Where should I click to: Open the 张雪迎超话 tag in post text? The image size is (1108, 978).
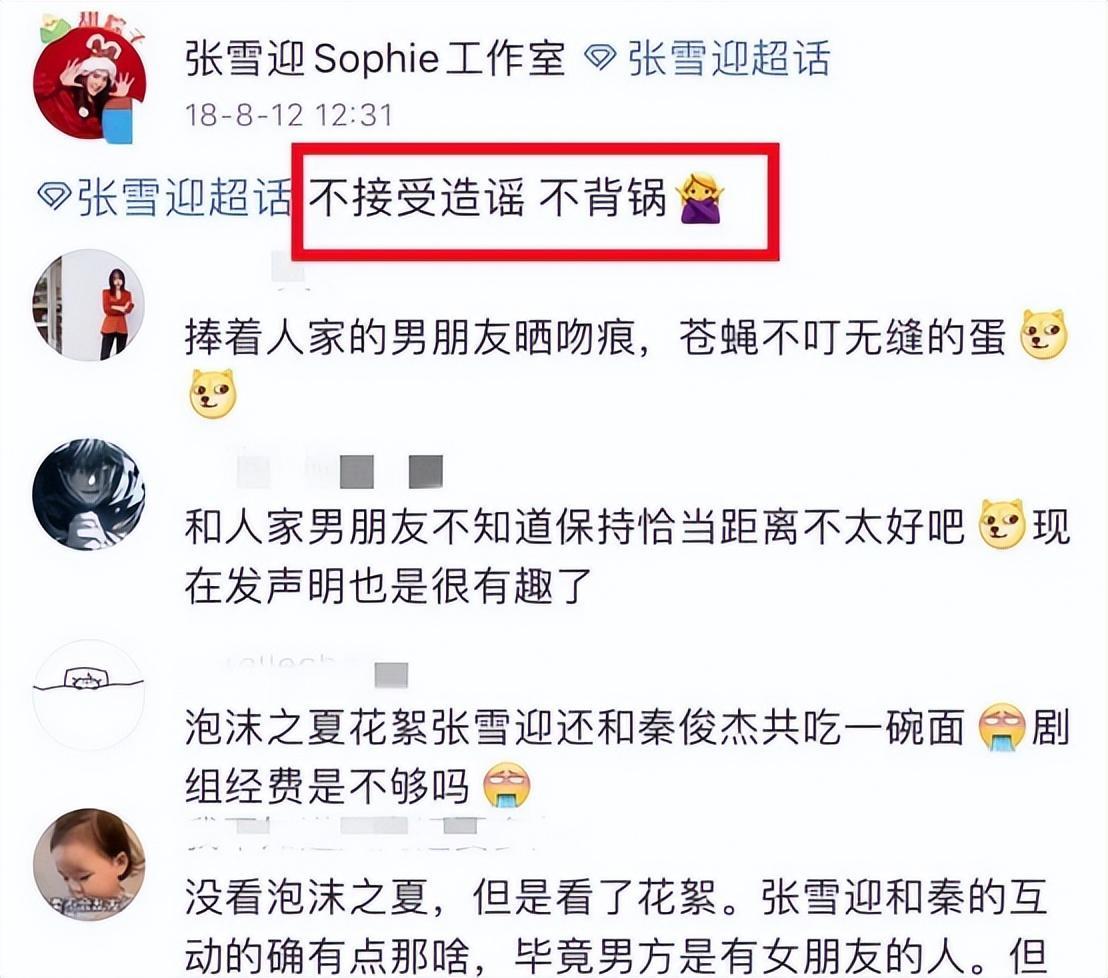(184, 196)
